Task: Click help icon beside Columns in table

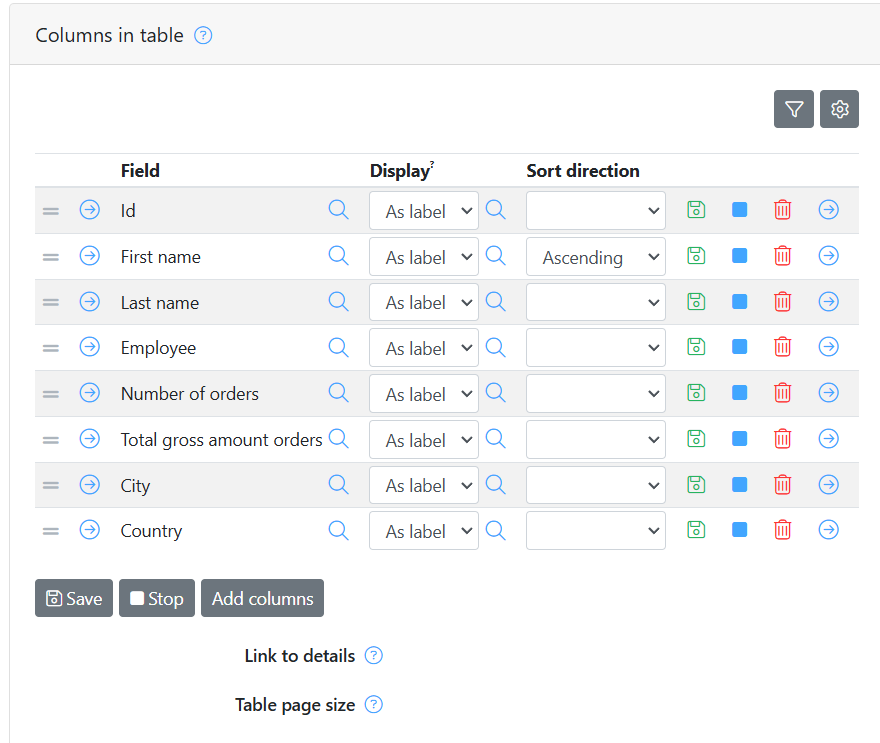Action: [x=203, y=35]
